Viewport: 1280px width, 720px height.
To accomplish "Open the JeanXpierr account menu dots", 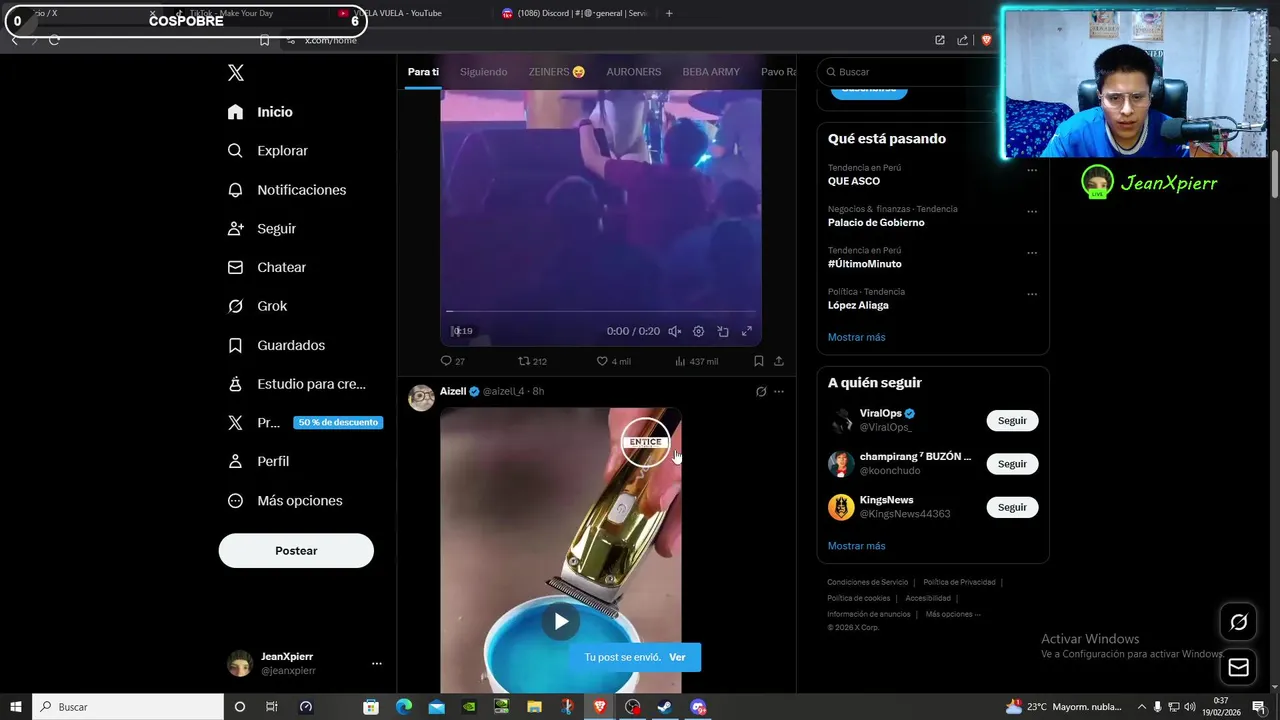I will 377,663.
